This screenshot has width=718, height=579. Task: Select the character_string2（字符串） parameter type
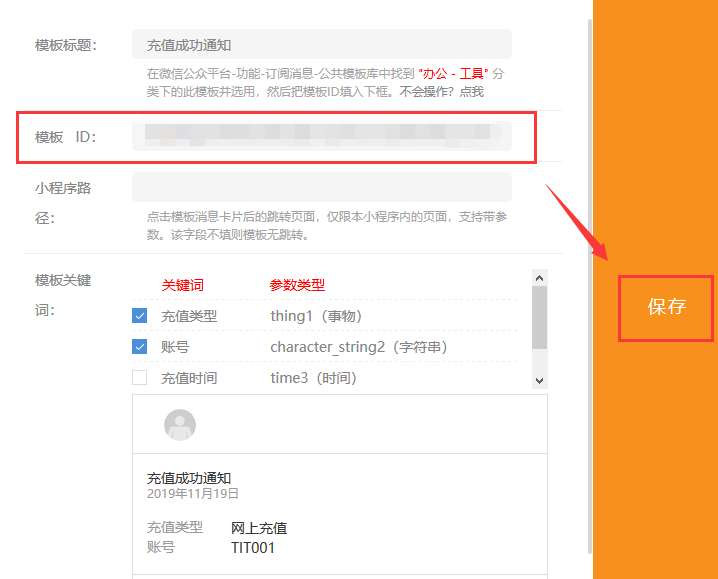pos(358,347)
